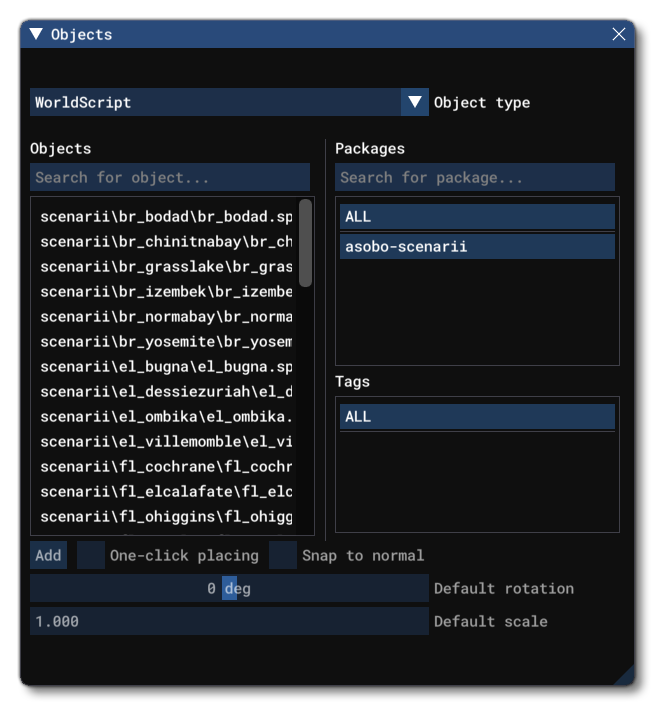Select scenarii\br_bodad\br_bodad.sp object

[x=166, y=217]
